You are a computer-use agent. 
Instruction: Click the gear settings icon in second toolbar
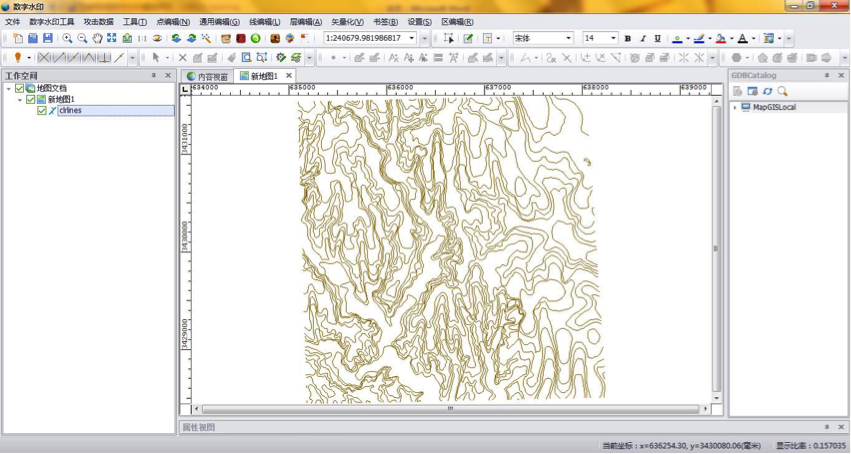point(281,57)
